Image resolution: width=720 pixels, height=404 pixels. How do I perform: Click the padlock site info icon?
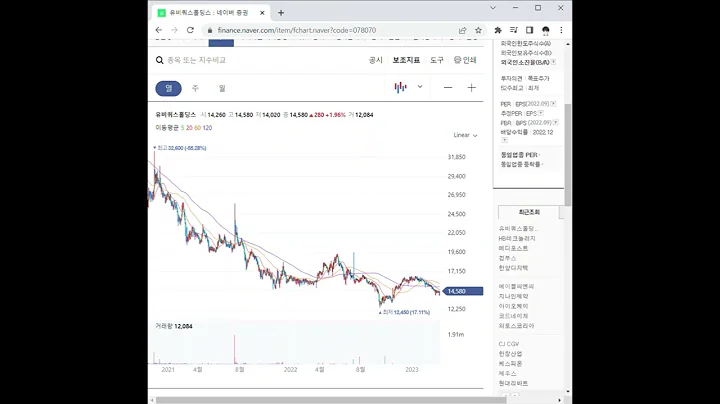[210, 30]
